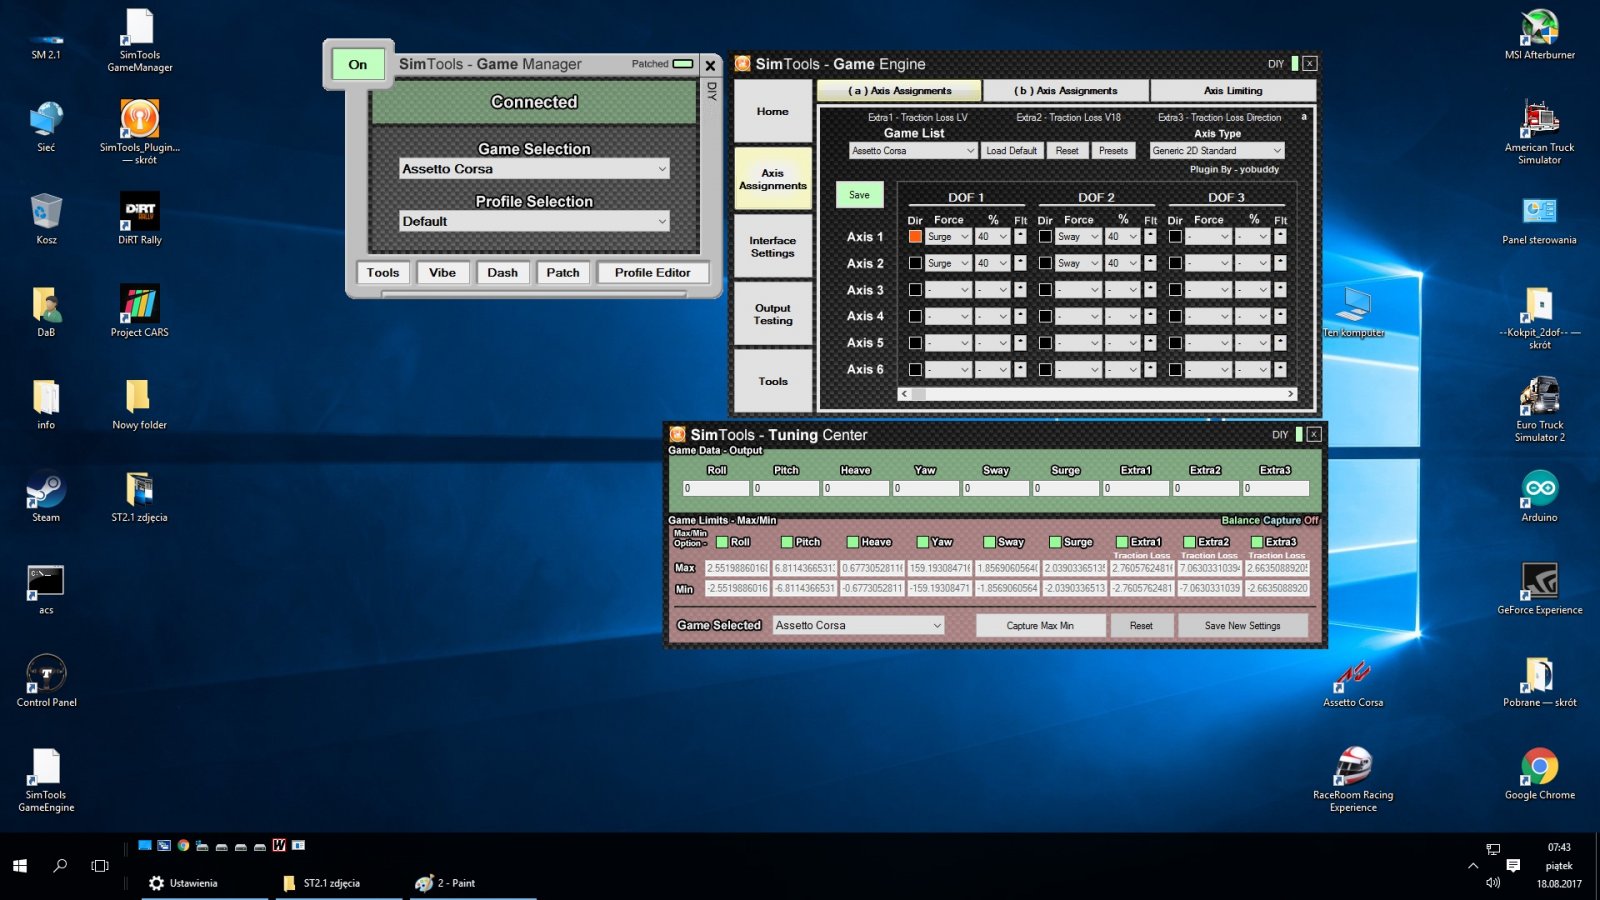Toggle Axis 1 DOF 1 direction checkbox
Image resolution: width=1600 pixels, height=900 pixels.
915,237
